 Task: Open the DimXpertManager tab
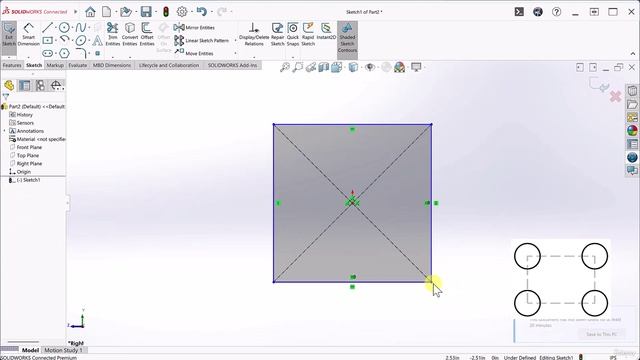pos(56,85)
